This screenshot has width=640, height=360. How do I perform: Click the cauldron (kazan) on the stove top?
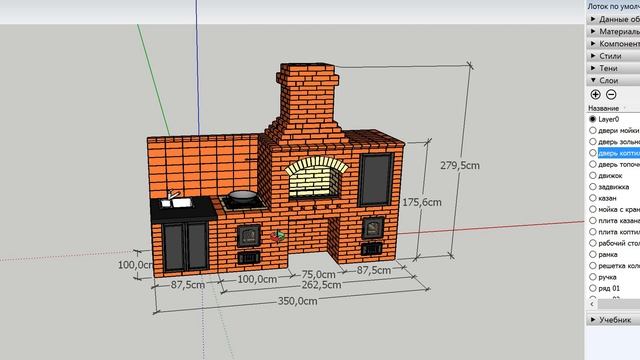pyautogui.click(x=242, y=197)
